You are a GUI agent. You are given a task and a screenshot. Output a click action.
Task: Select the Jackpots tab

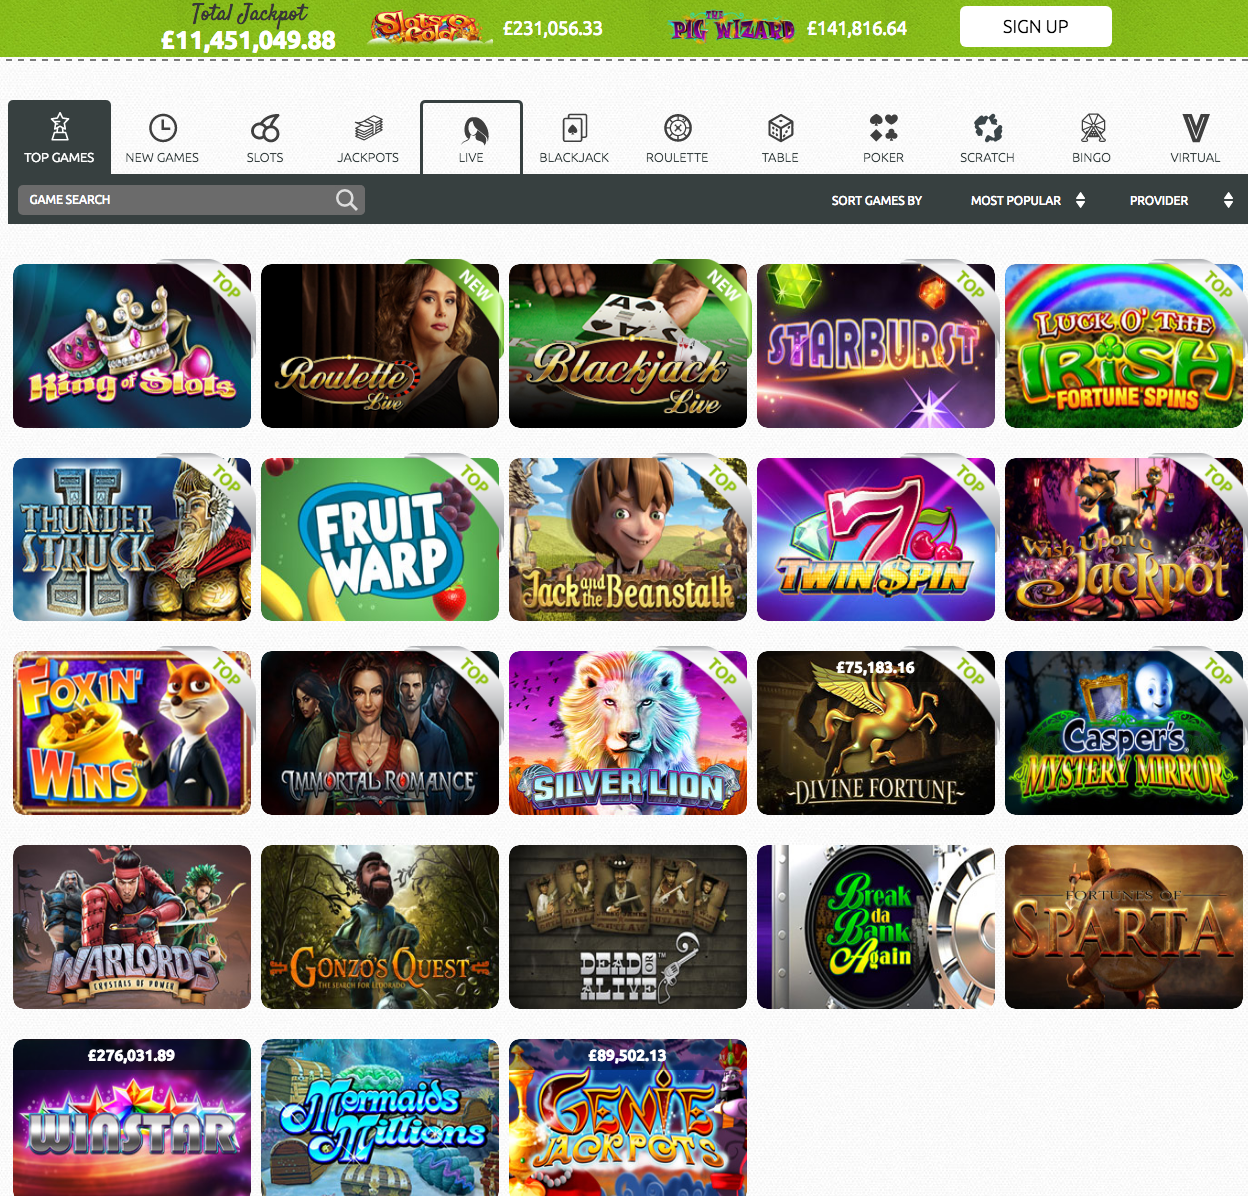tap(368, 137)
